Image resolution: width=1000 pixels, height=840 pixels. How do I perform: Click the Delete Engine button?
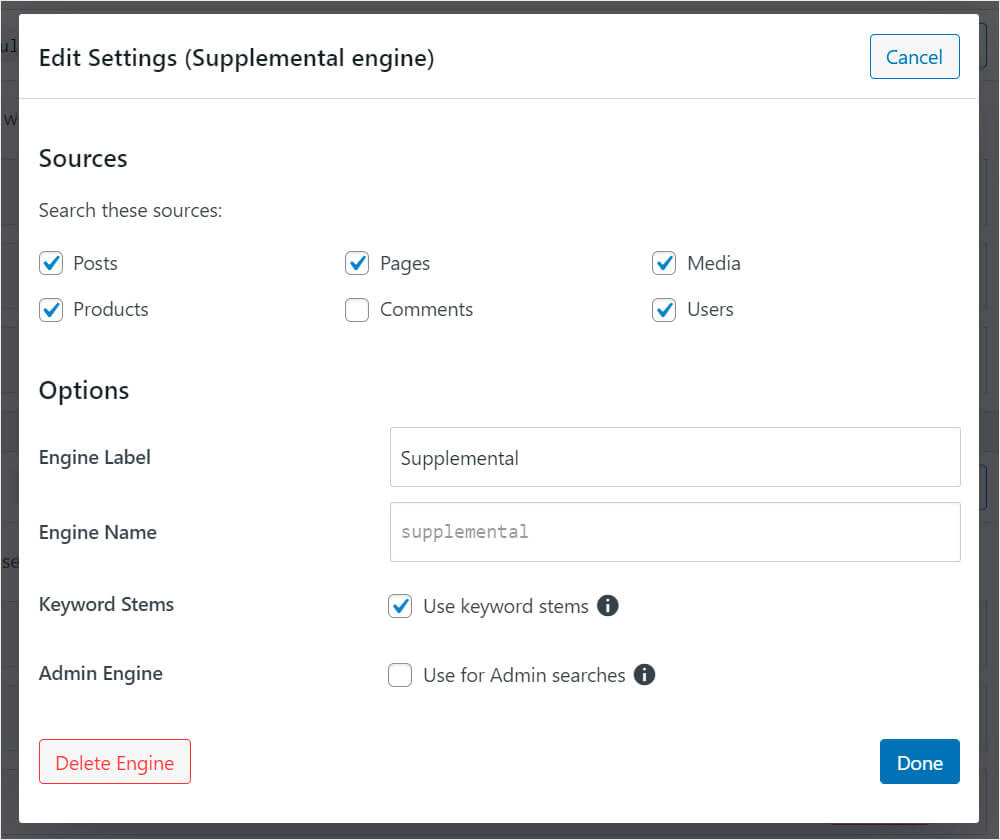115,762
